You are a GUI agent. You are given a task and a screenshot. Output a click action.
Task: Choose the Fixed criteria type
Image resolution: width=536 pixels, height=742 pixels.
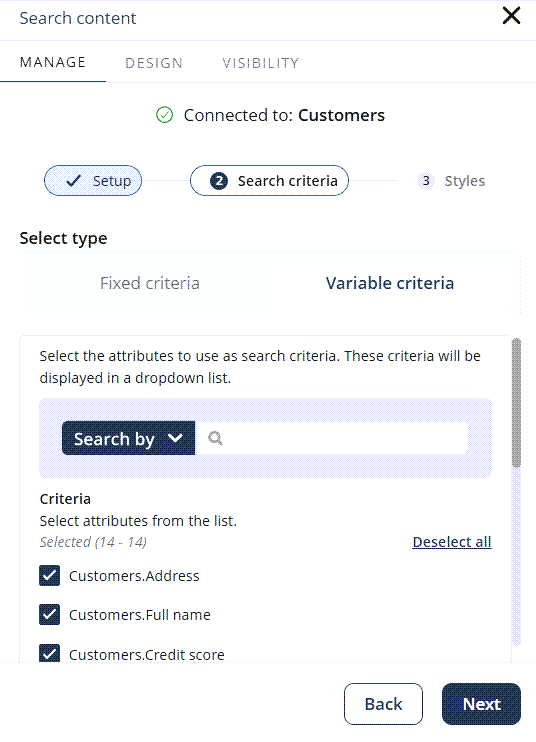coord(149,283)
